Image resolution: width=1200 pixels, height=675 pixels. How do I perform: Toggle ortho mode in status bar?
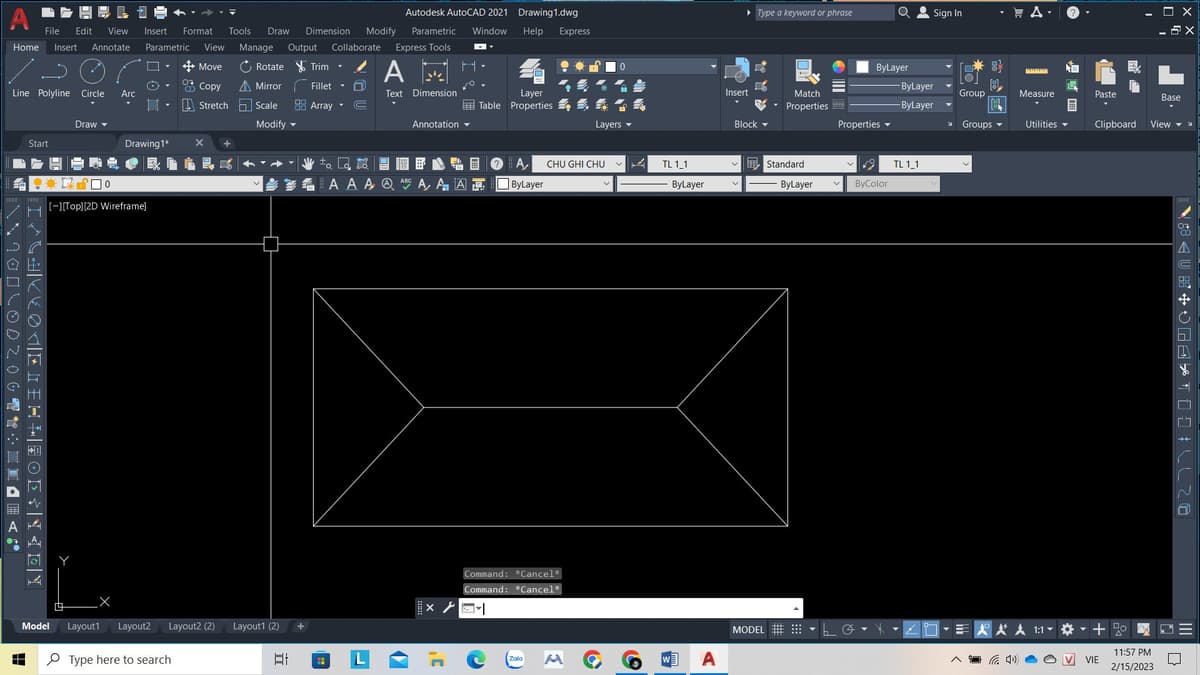click(831, 630)
